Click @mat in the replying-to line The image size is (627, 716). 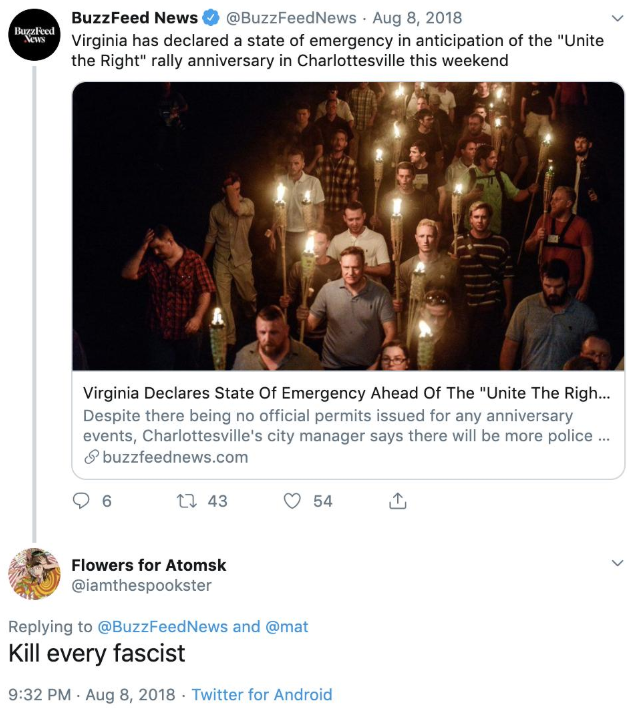(286, 626)
